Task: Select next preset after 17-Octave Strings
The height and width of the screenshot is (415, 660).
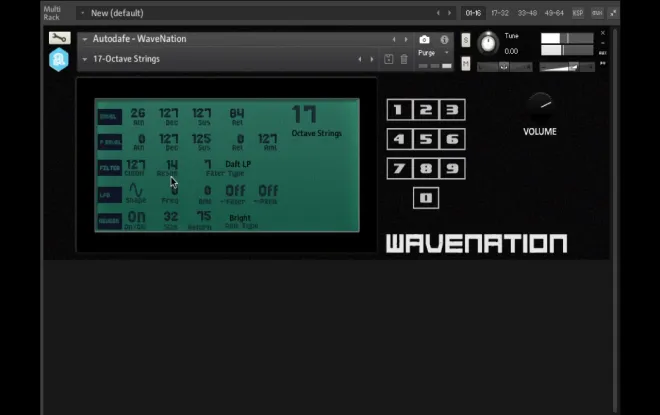Action: click(372, 59)
